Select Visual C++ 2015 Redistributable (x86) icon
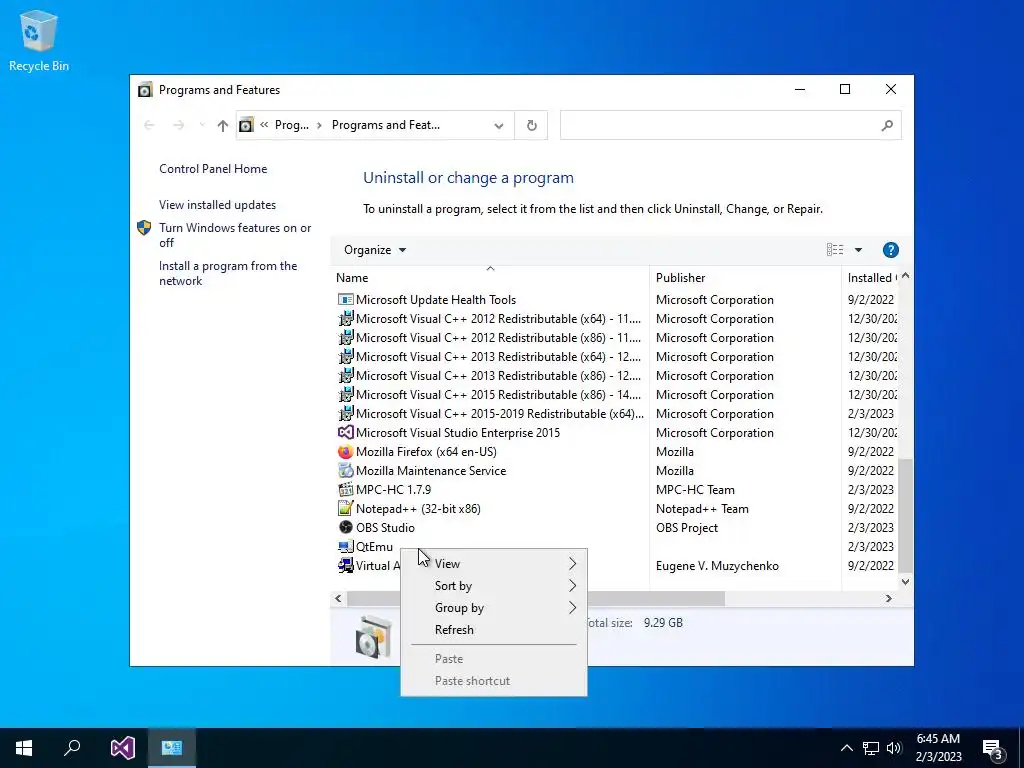 [345, 394]
